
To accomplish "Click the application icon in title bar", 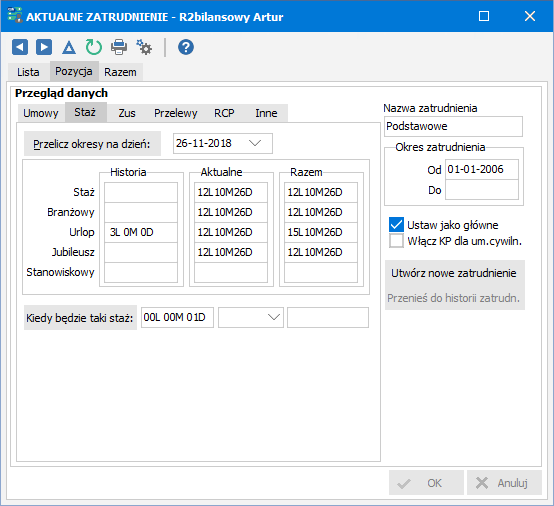I will (15, 16).
